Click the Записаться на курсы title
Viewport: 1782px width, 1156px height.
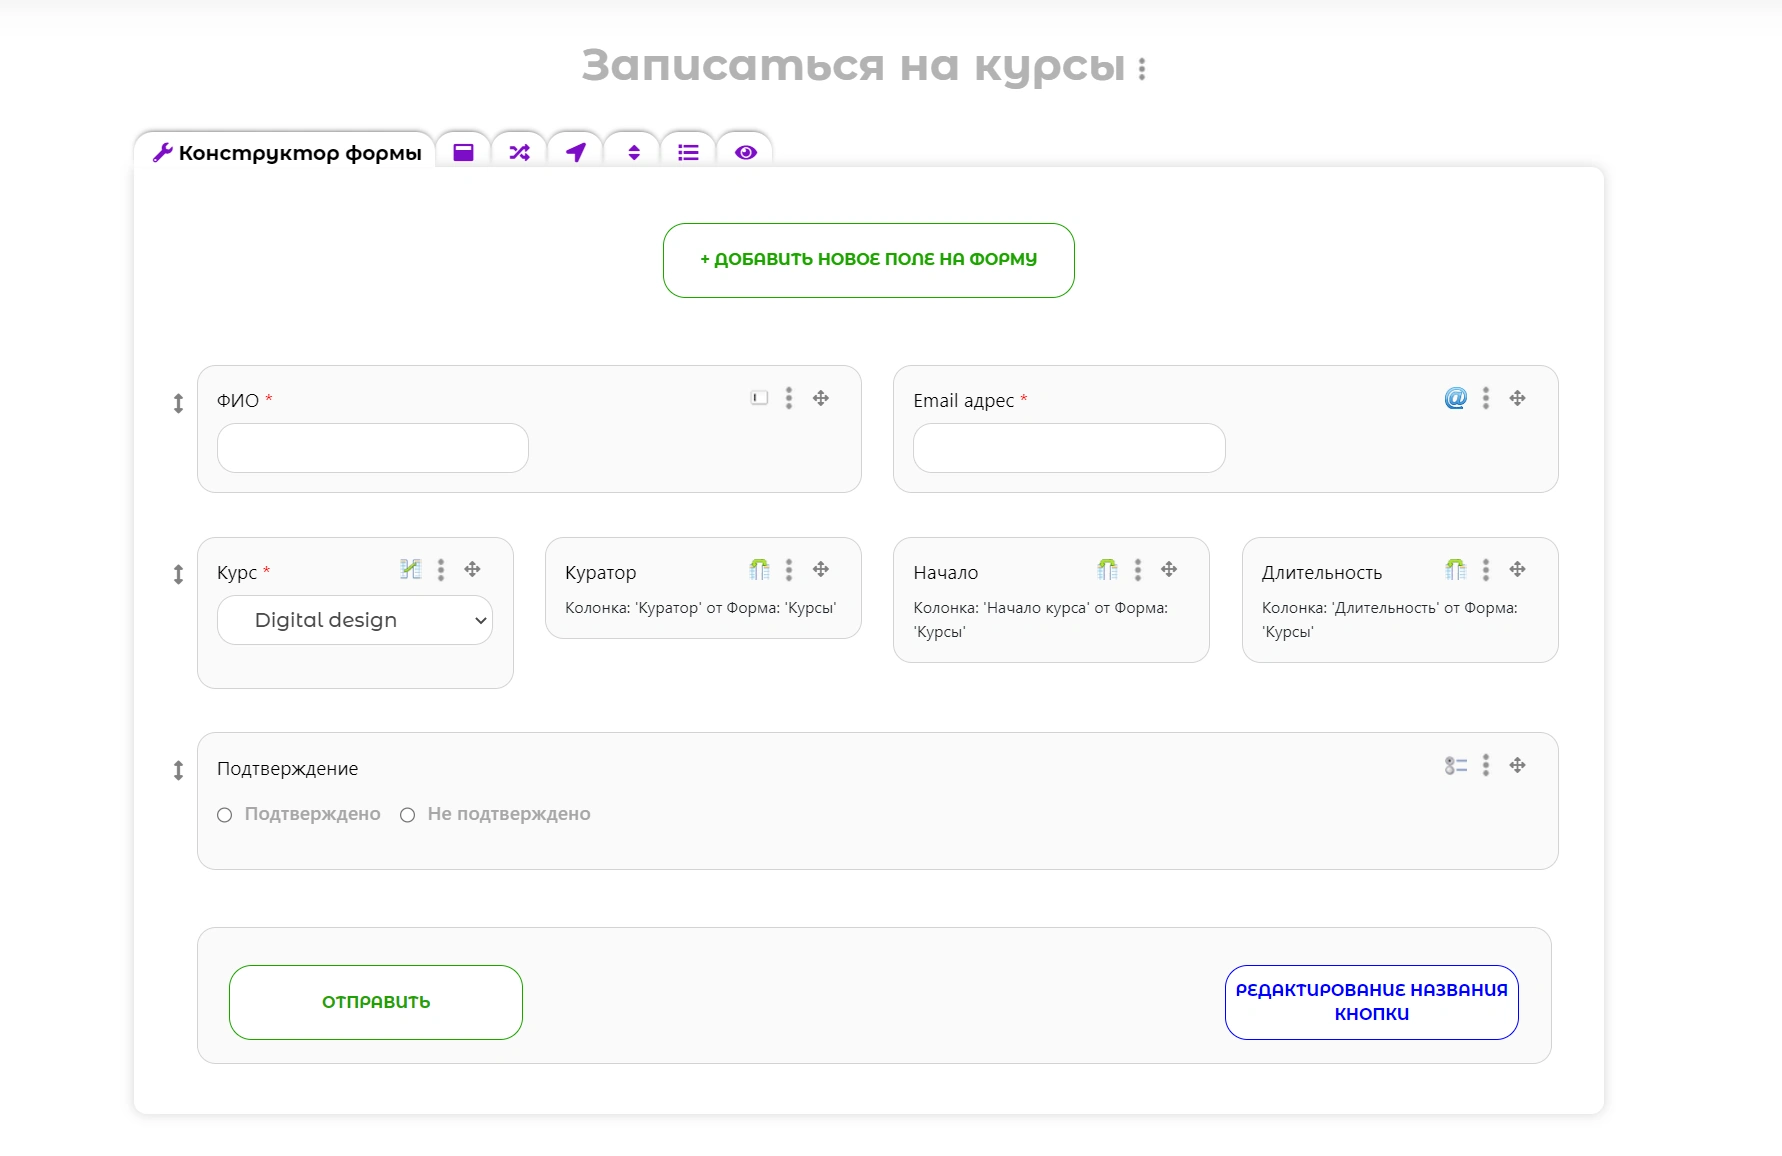[x=854, y=66]
